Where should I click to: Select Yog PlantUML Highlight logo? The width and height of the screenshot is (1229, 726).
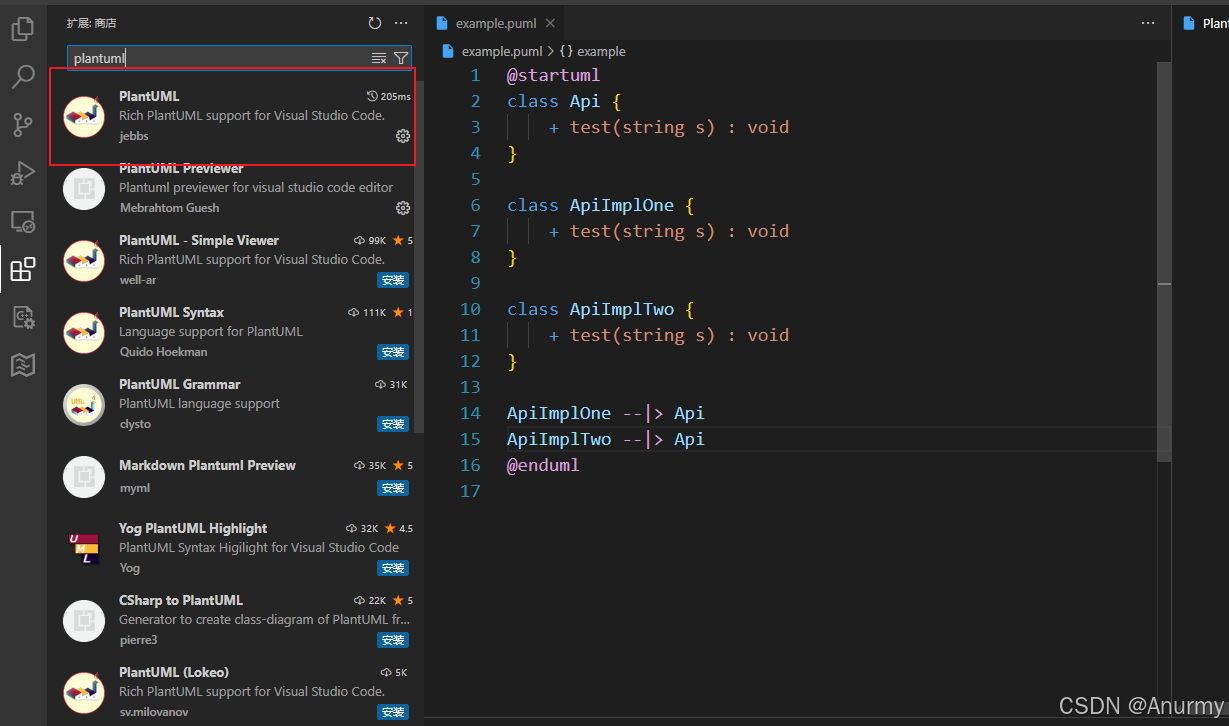point(84,548)
